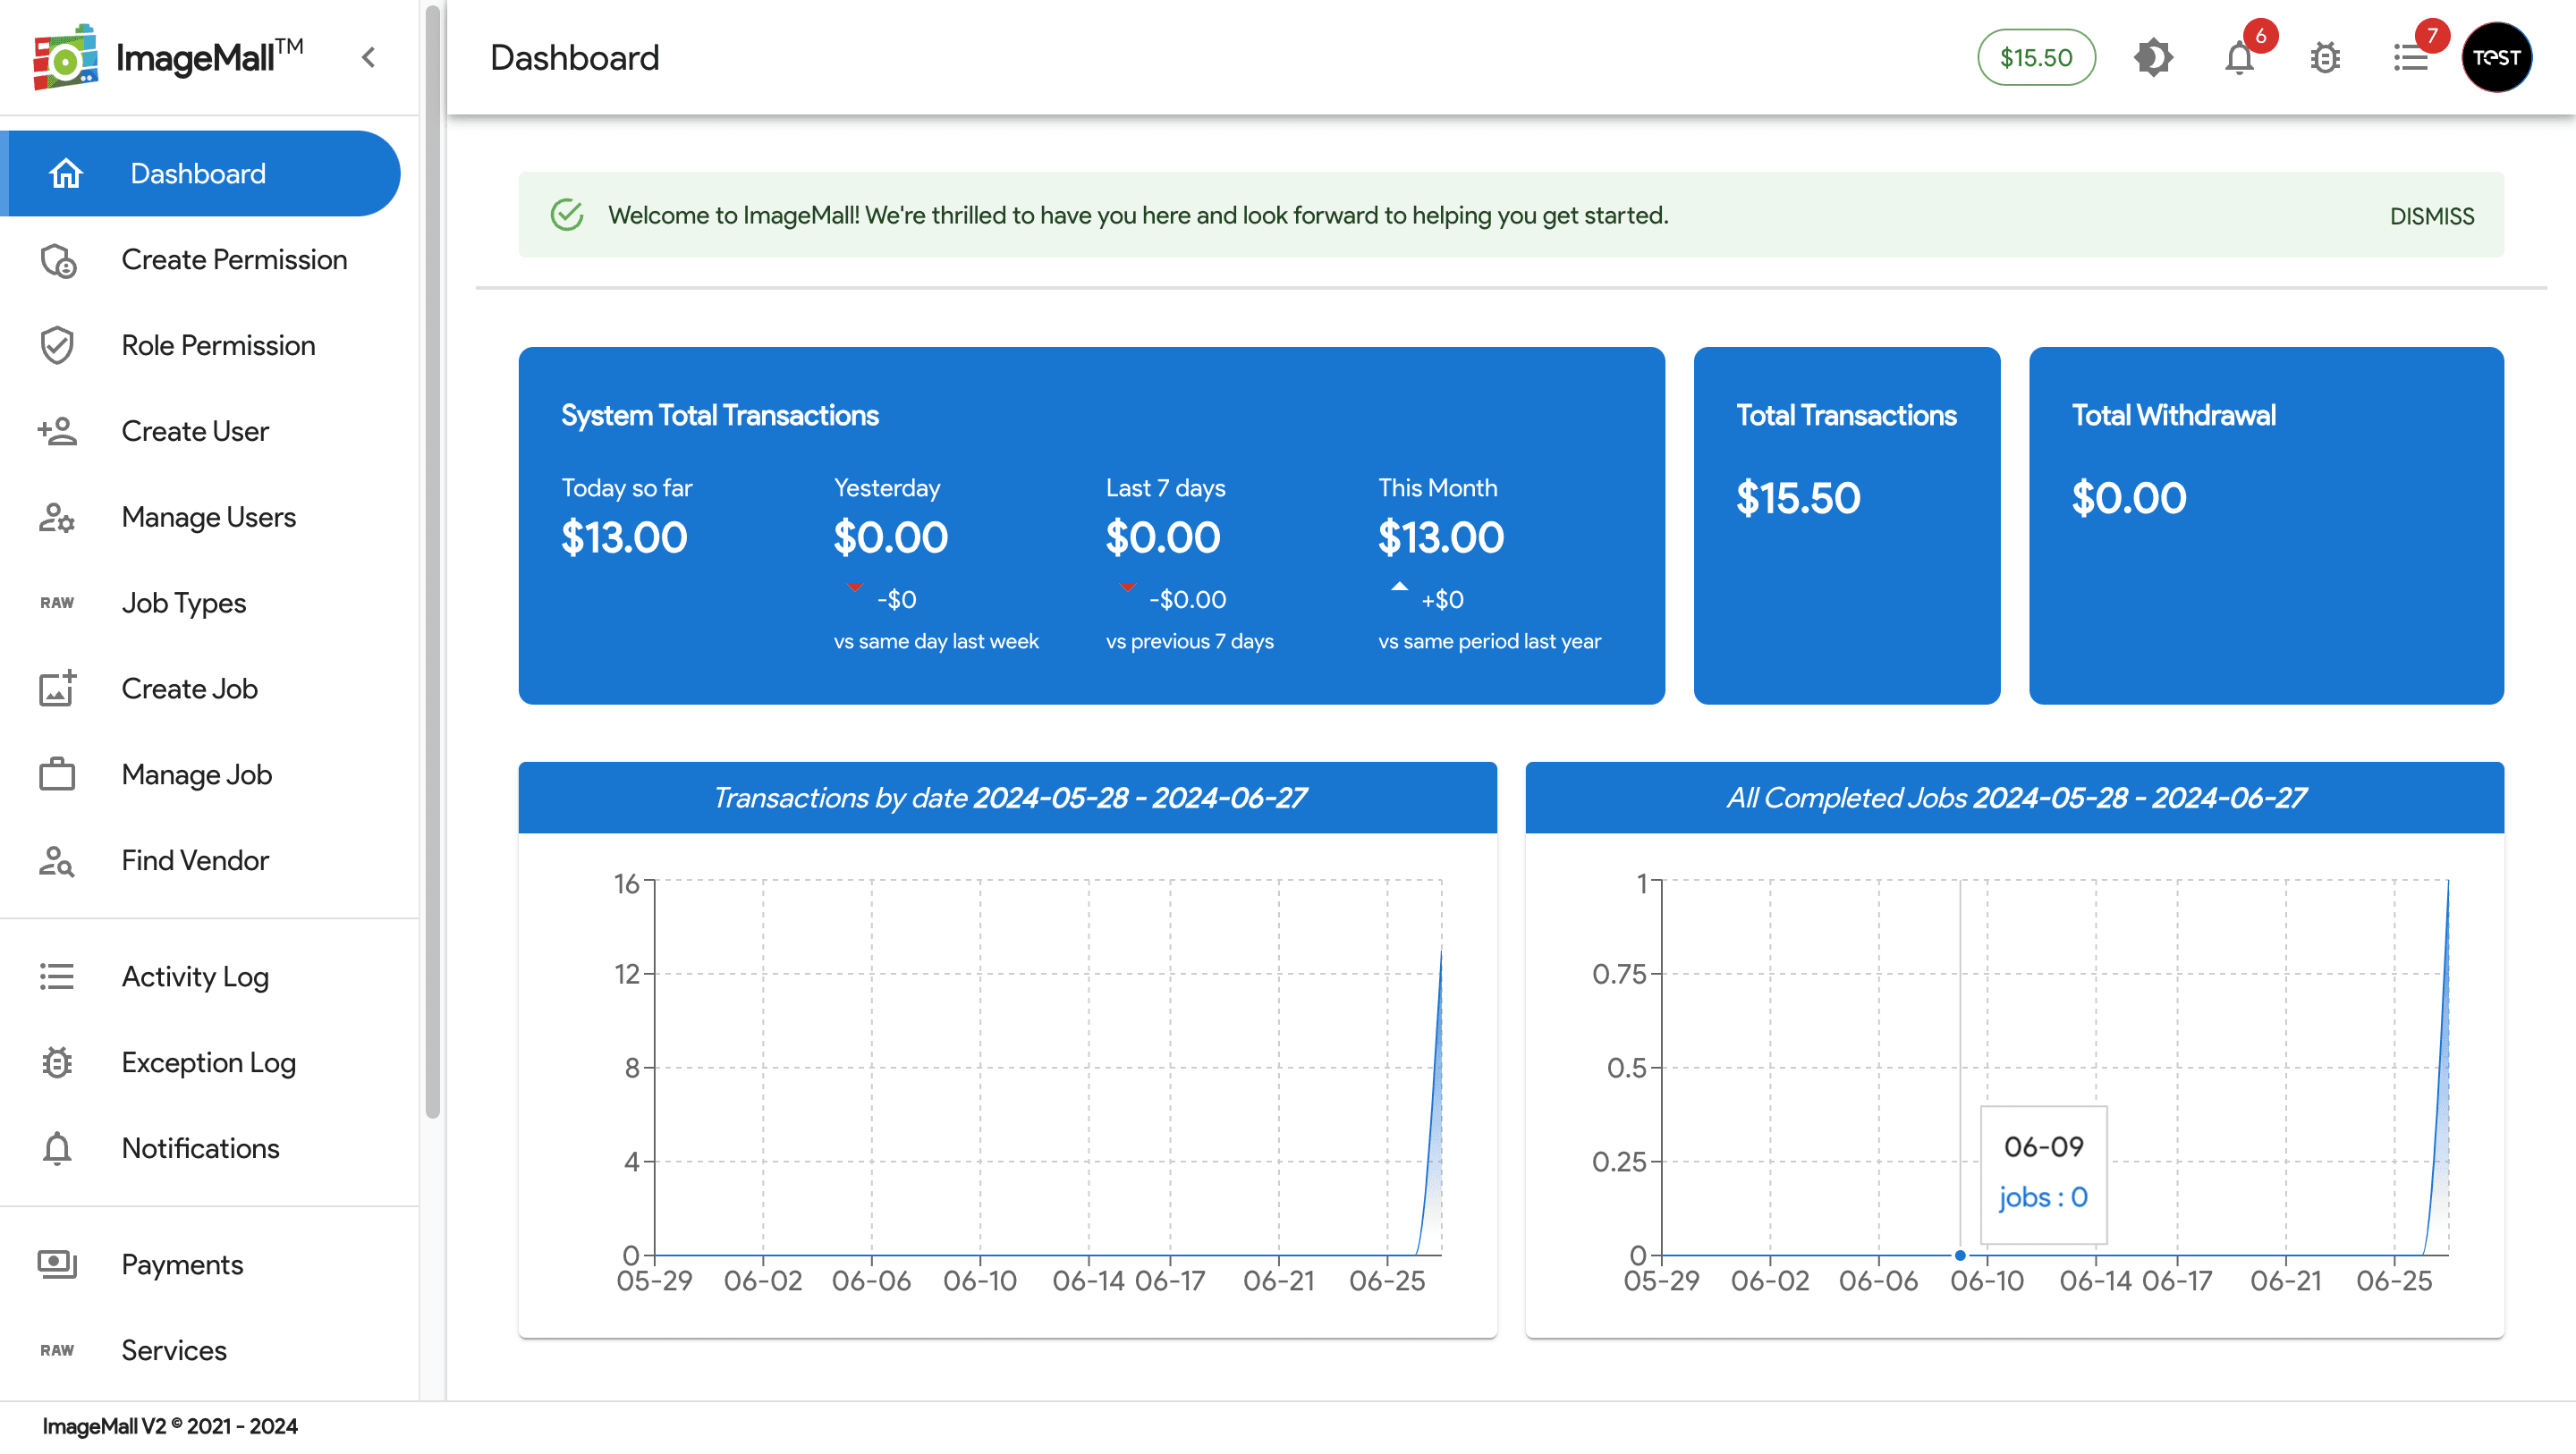Click the 06-09 data point on jobs chart
2576x1454 pixels.
(1960, 1255)
